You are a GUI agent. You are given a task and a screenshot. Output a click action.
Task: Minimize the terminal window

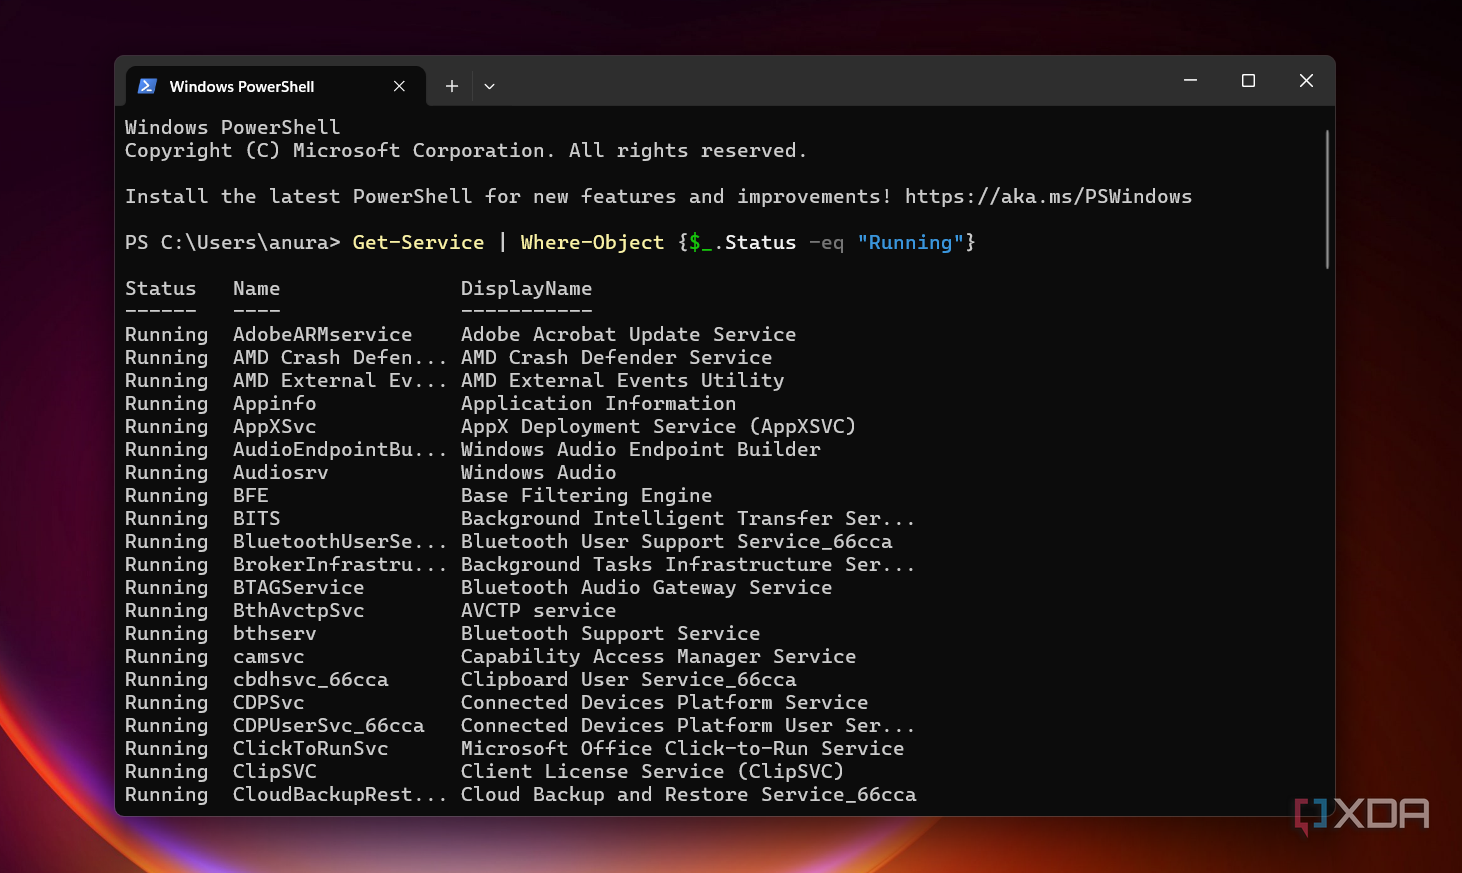(x=1189, y=80)
